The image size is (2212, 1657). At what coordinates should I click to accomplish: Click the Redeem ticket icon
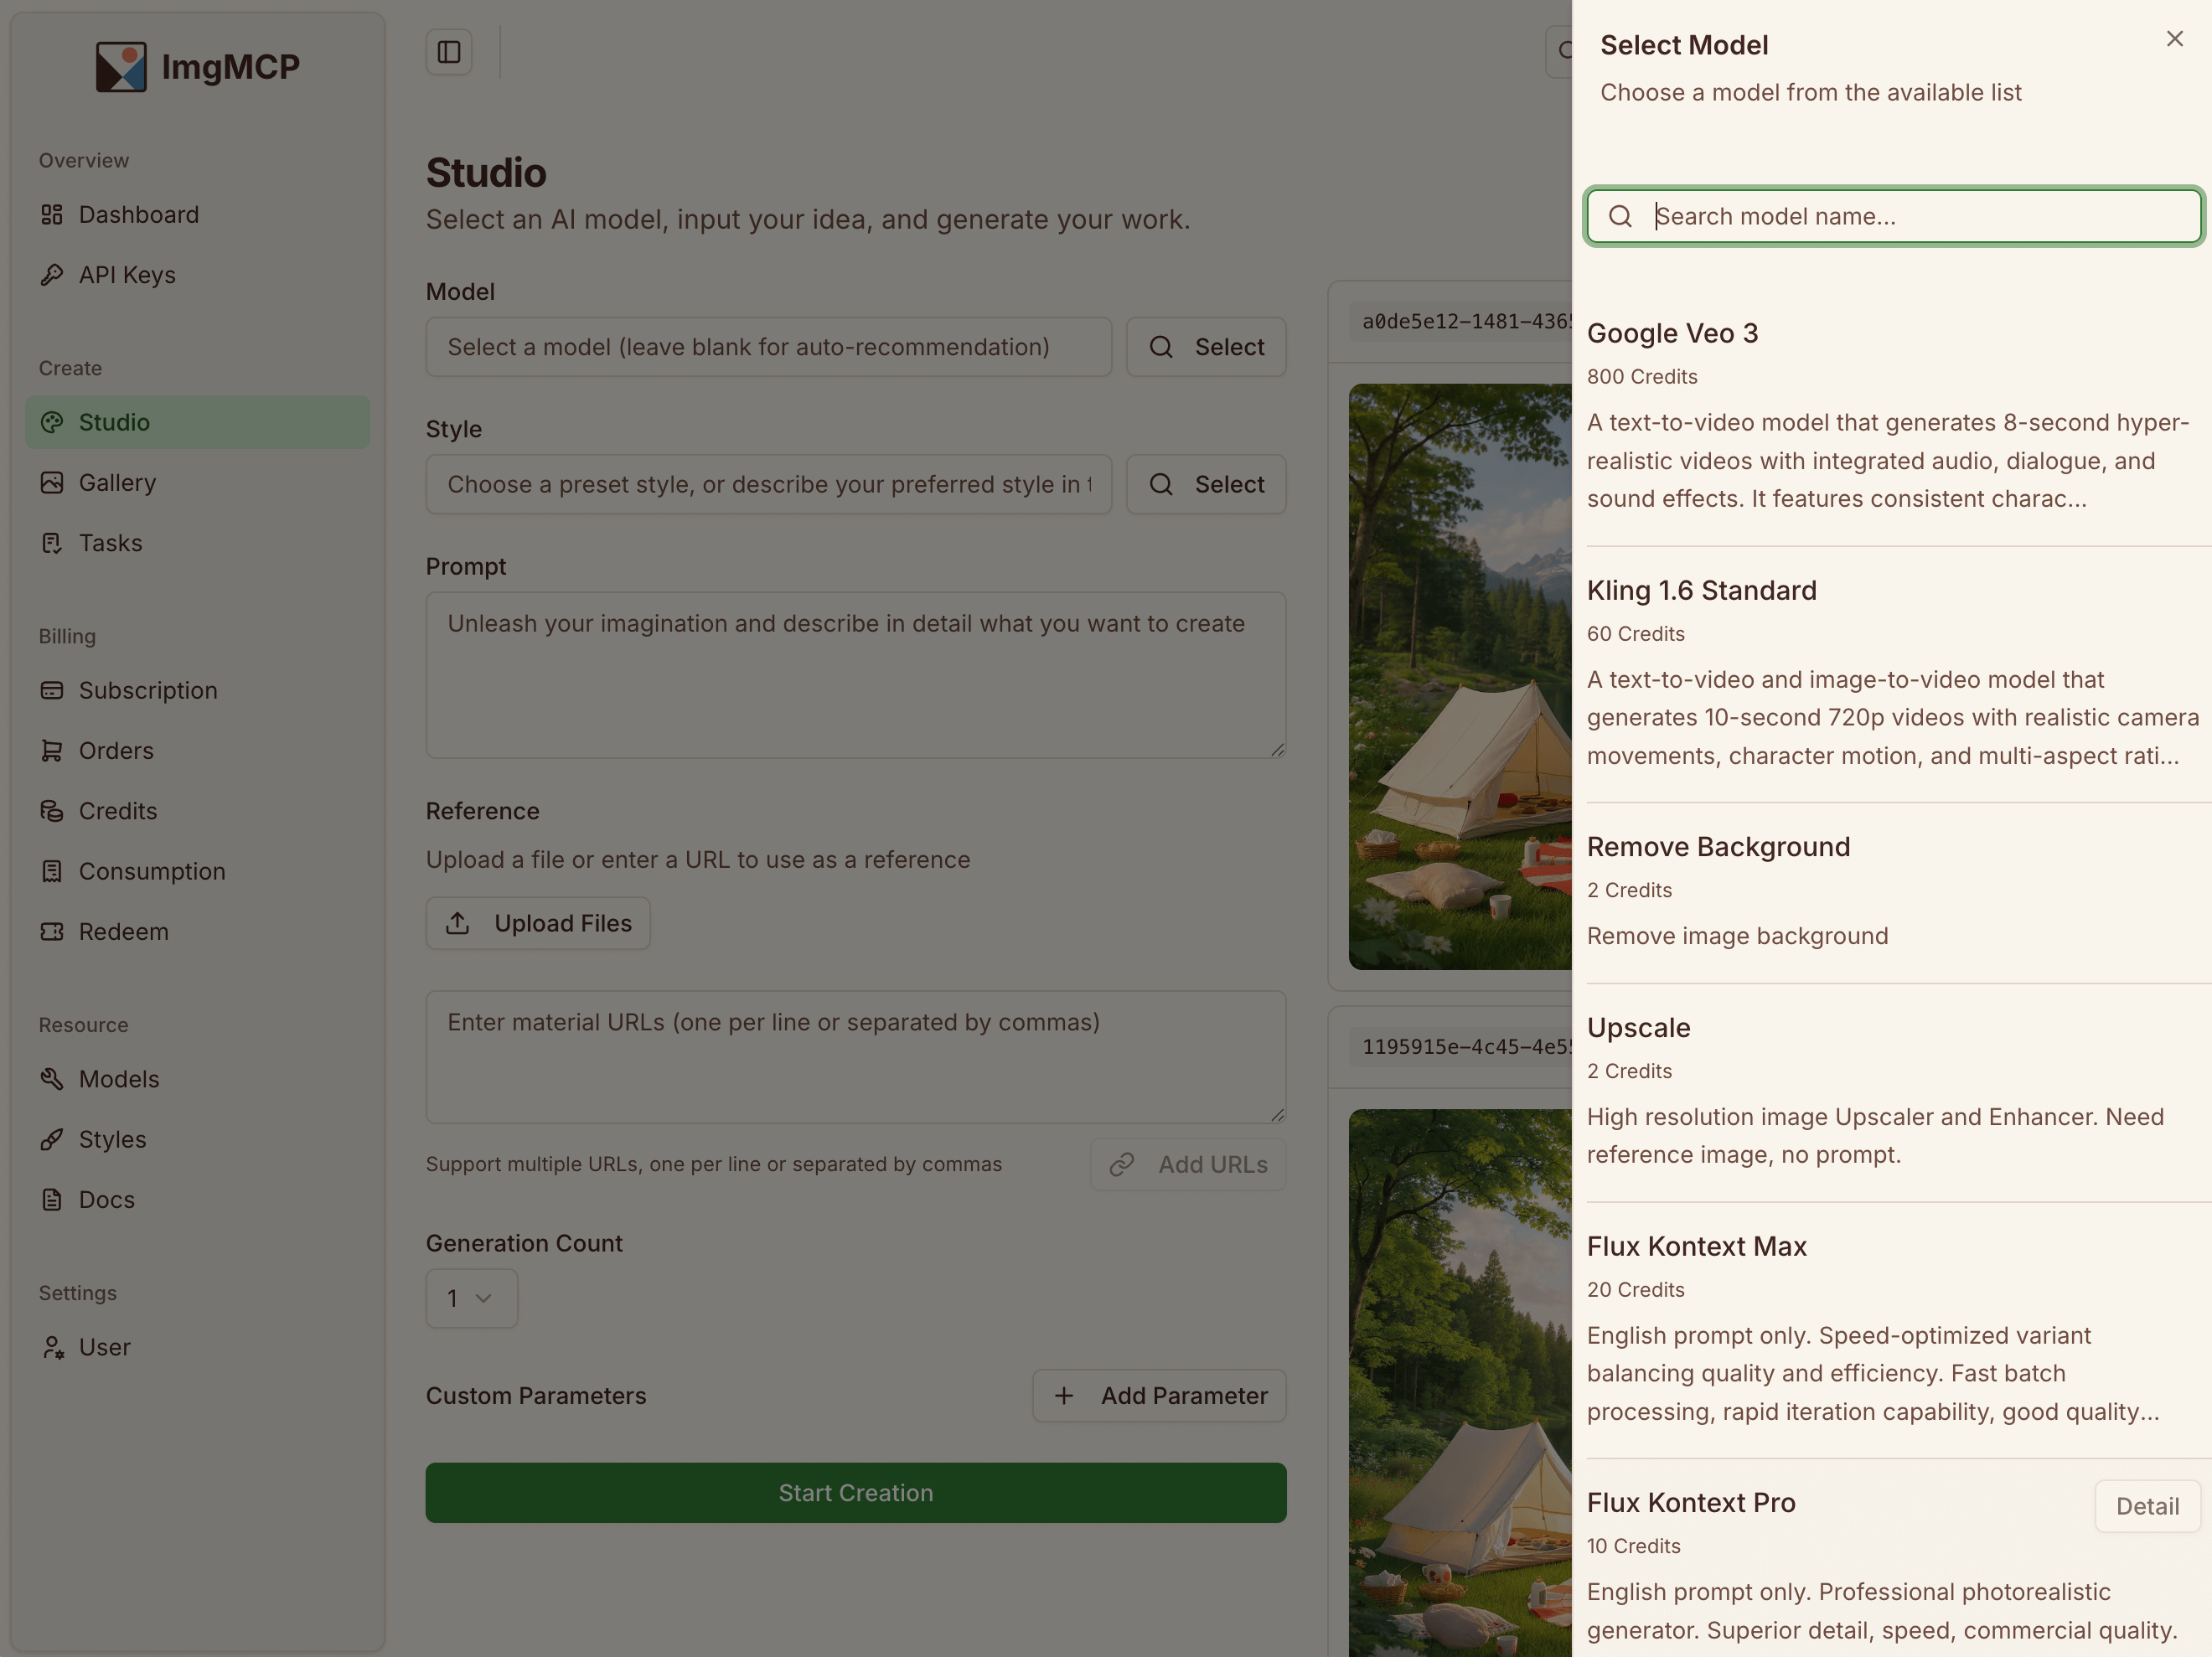[52, 932]
